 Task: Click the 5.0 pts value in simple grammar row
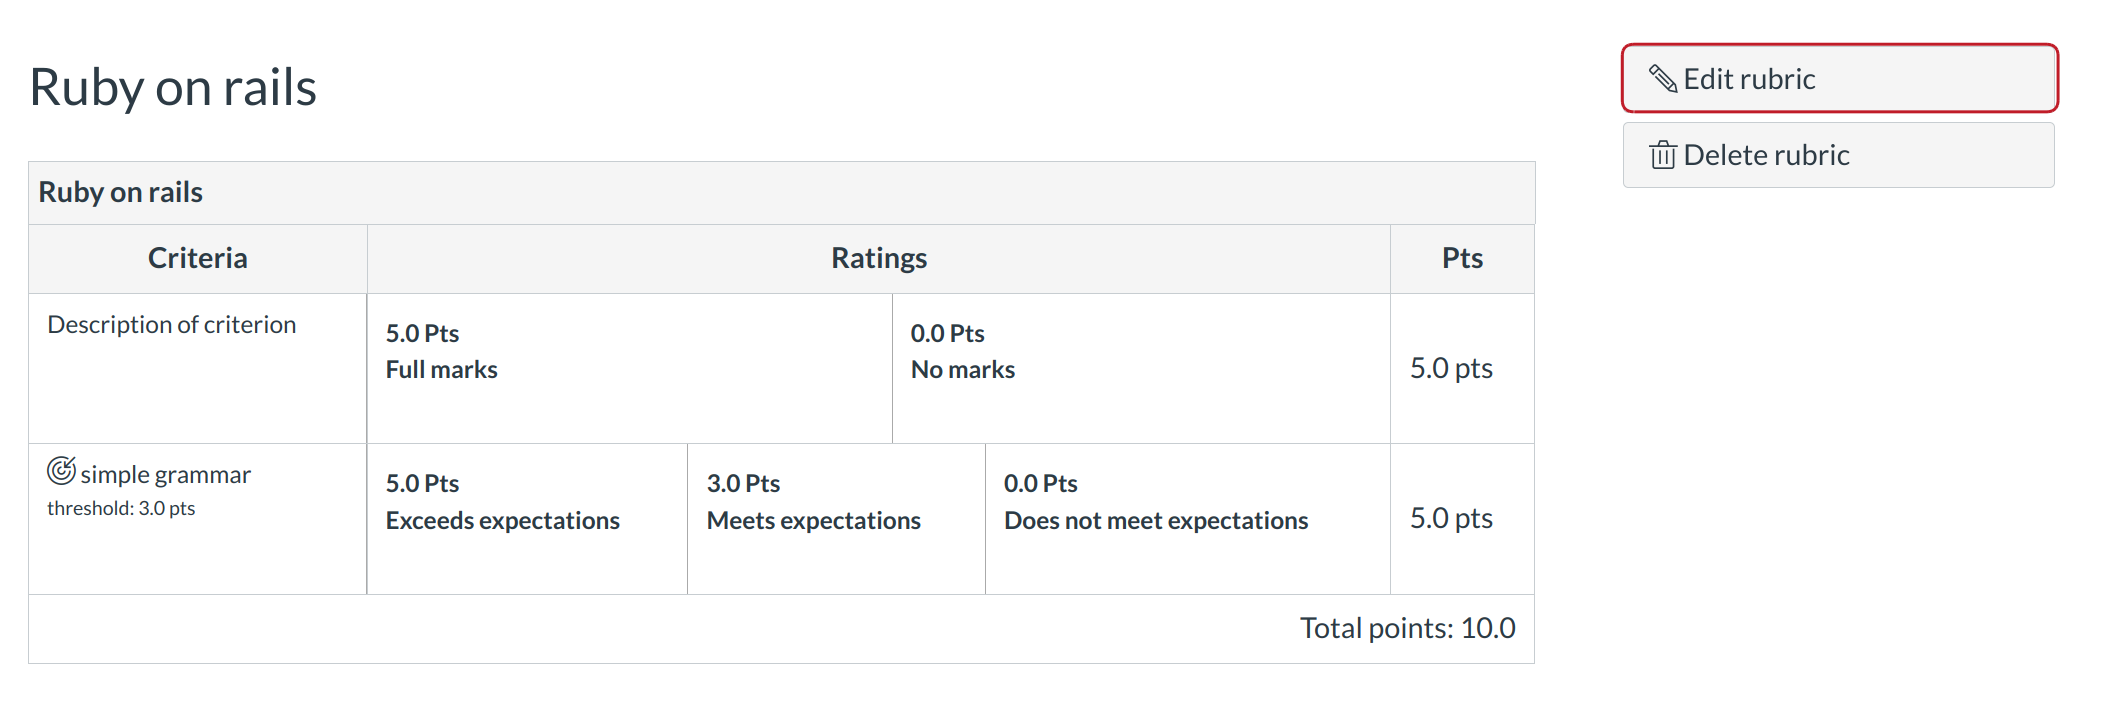[1450, 518]
